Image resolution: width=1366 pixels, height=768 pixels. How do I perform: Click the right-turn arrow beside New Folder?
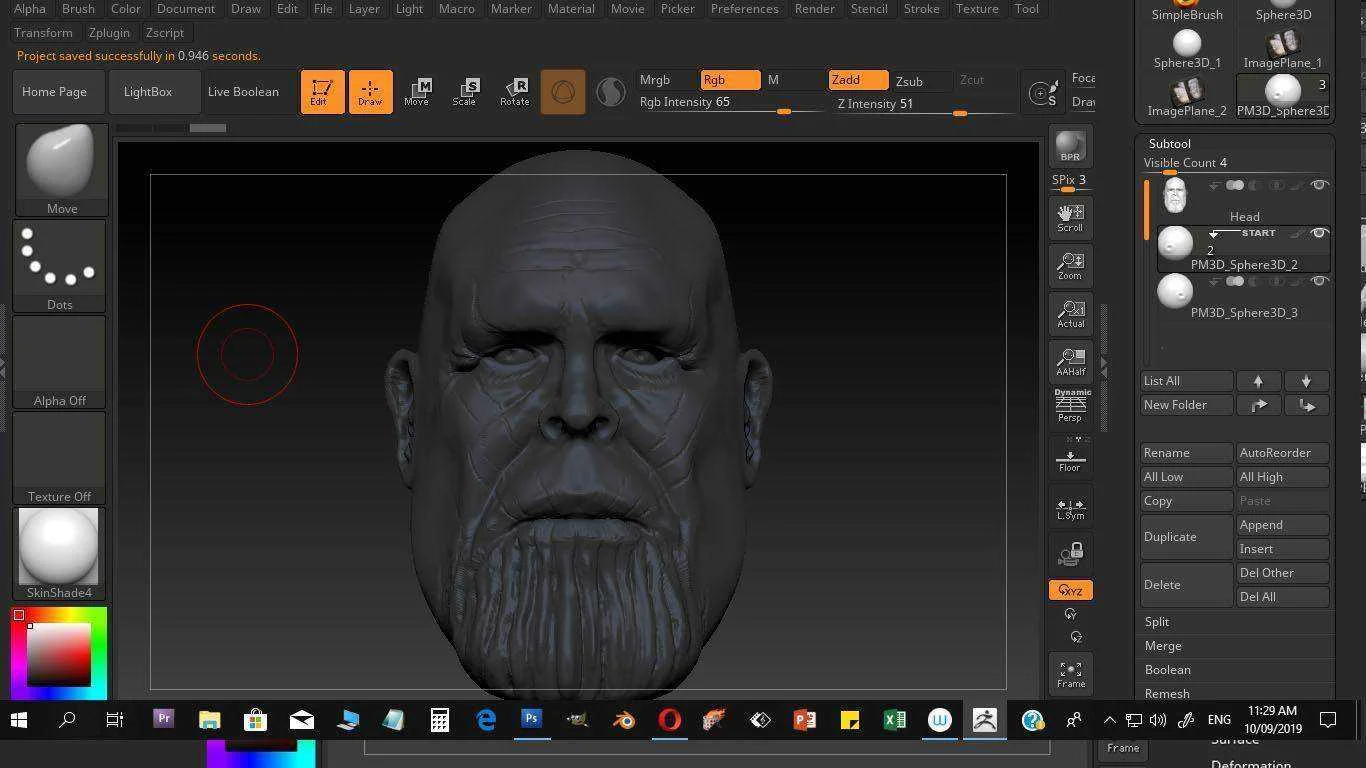pos(1258,405)
